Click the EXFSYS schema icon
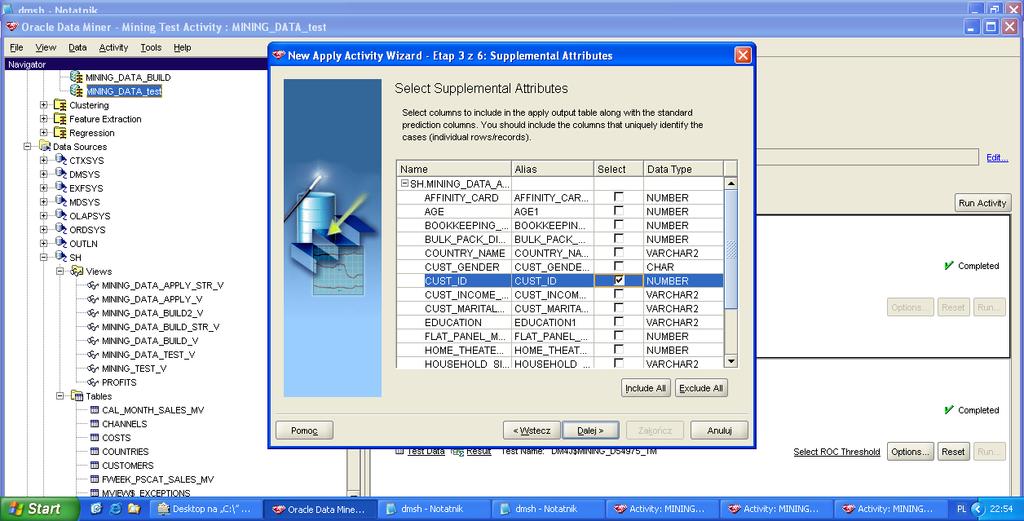The width and height of the screenshot is (1024, 521). tap(61, 188)
